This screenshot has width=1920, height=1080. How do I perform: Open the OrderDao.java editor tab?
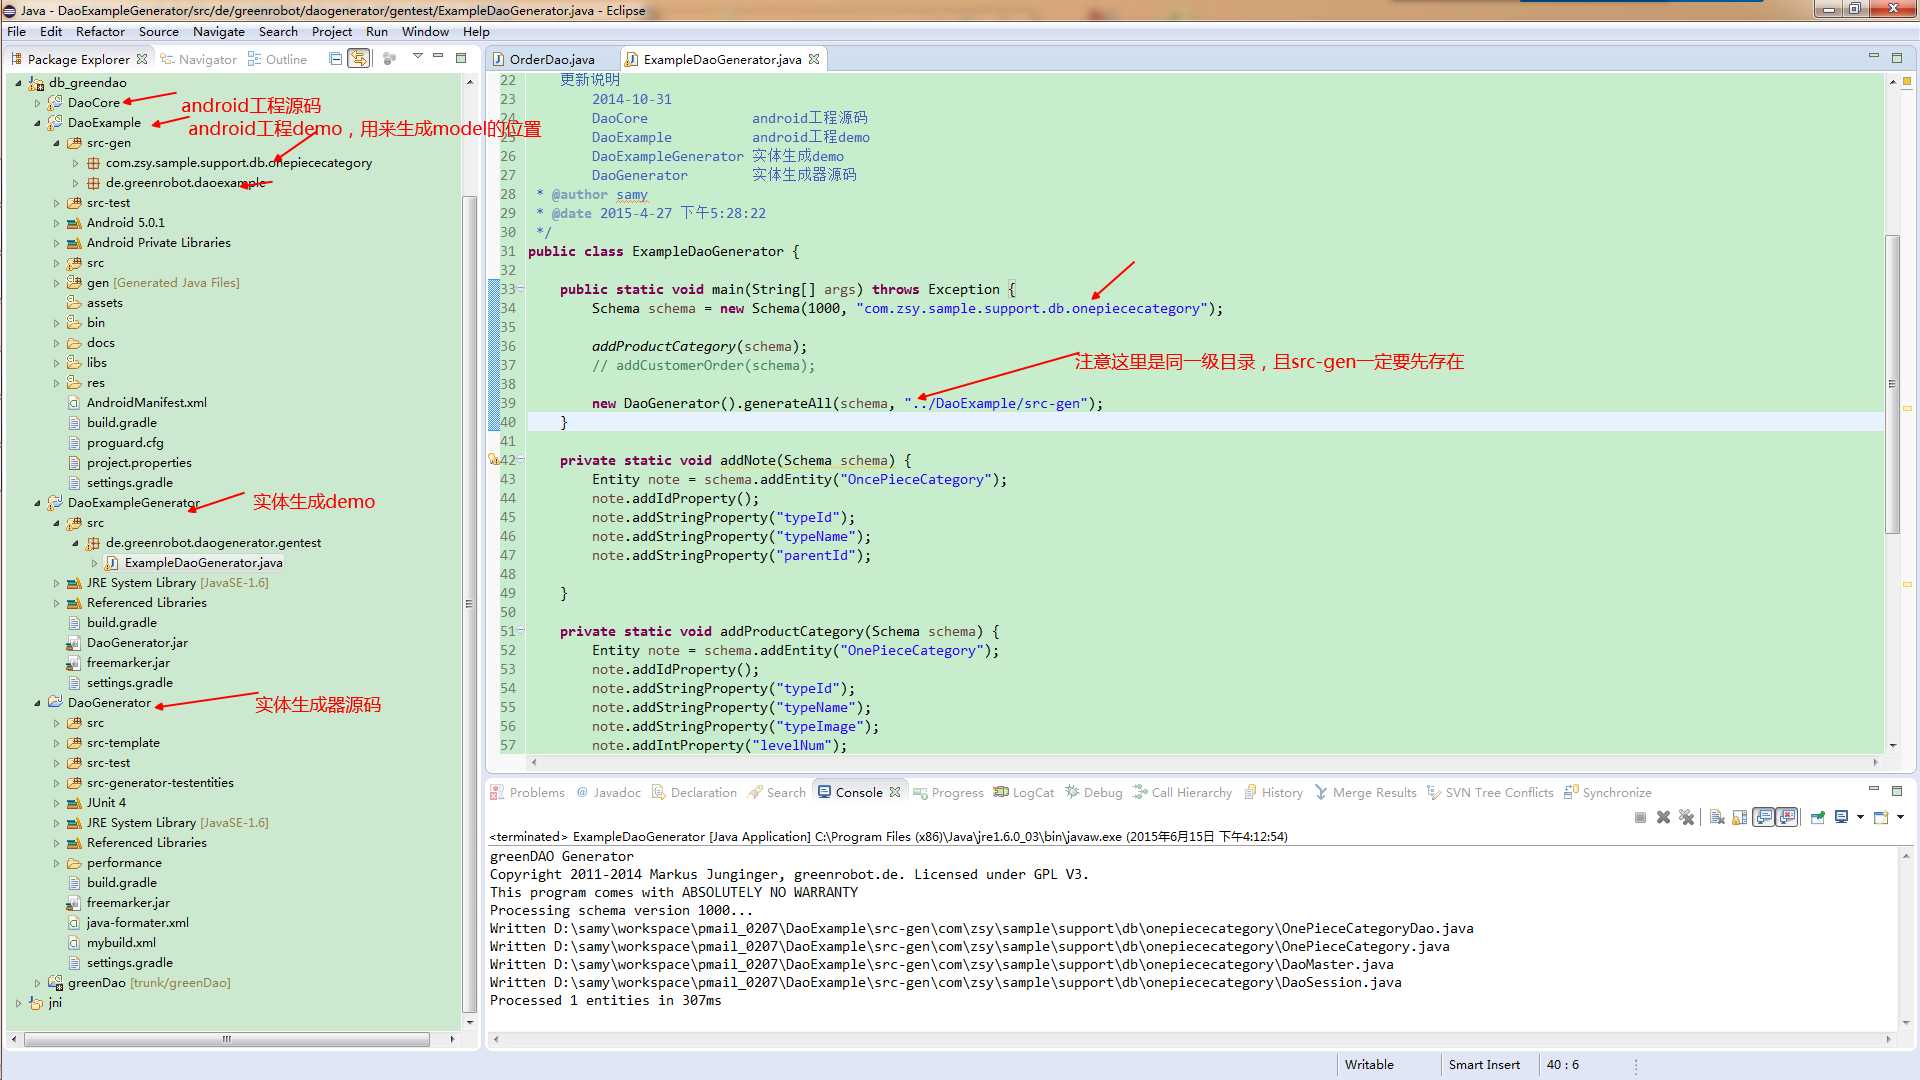point(544,59)
